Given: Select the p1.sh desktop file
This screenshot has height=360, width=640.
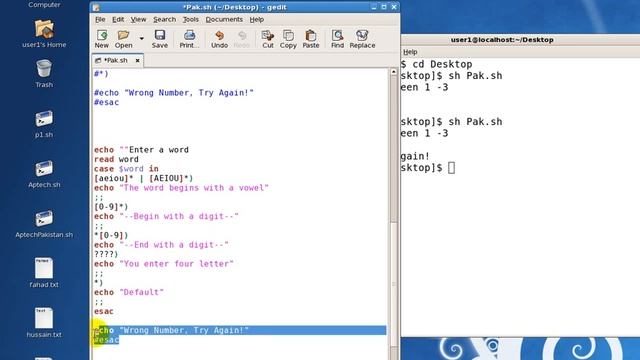Looking at the screenshot, I should 44,124.
